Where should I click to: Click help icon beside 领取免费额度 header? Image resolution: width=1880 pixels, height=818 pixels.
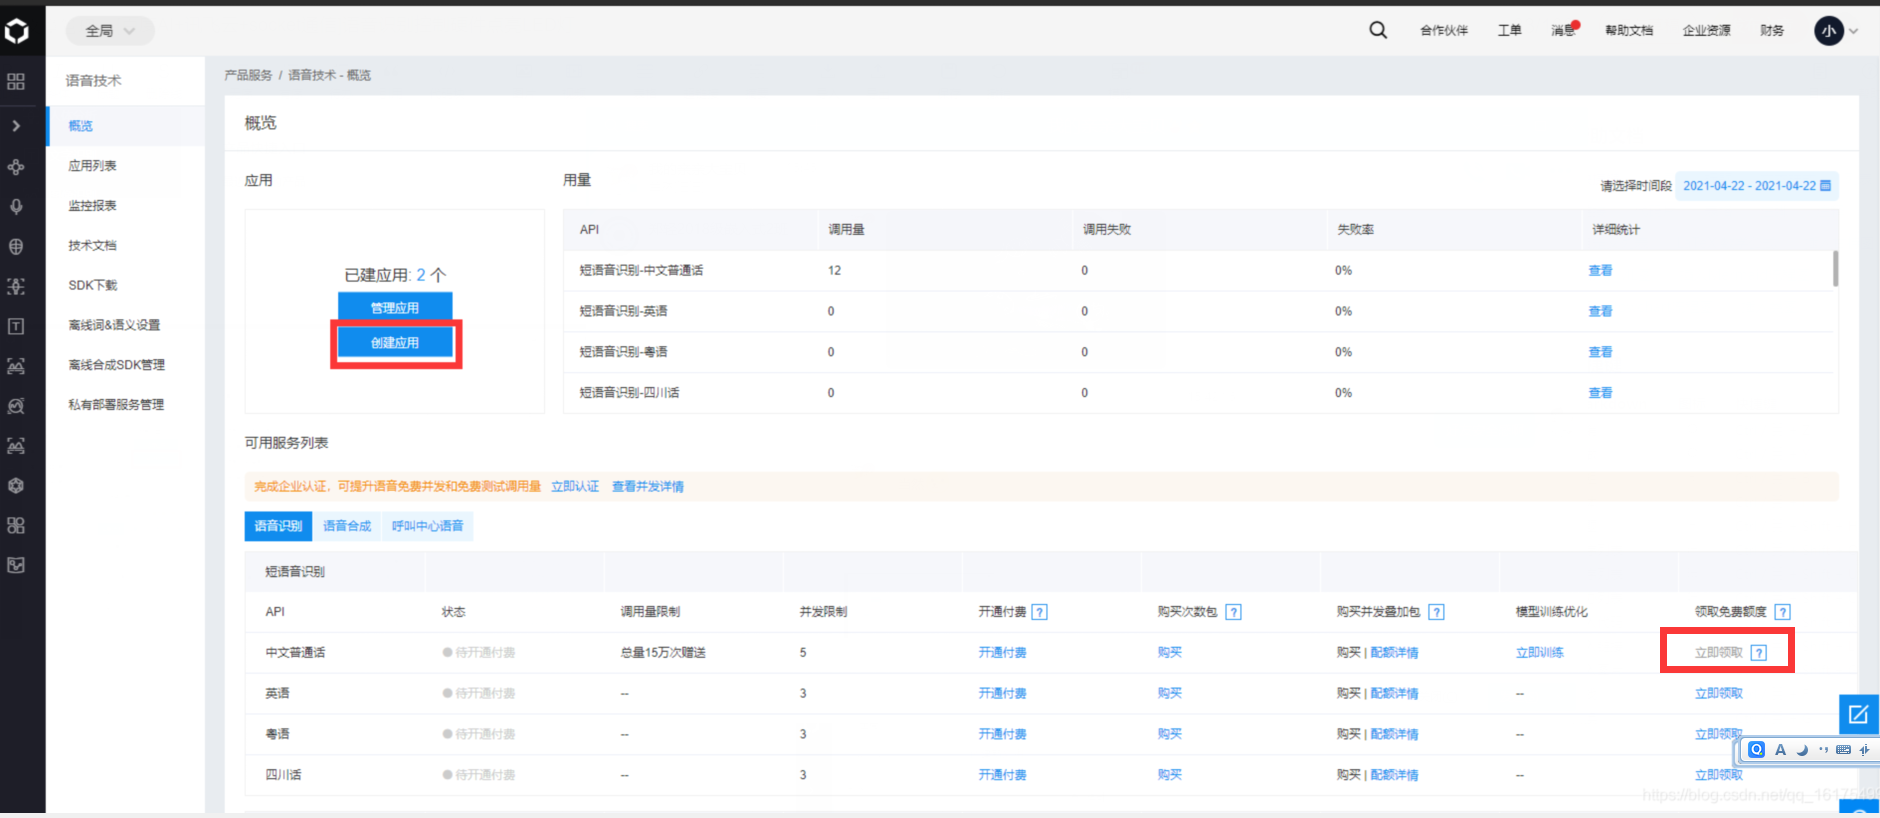click(1783, 612)
